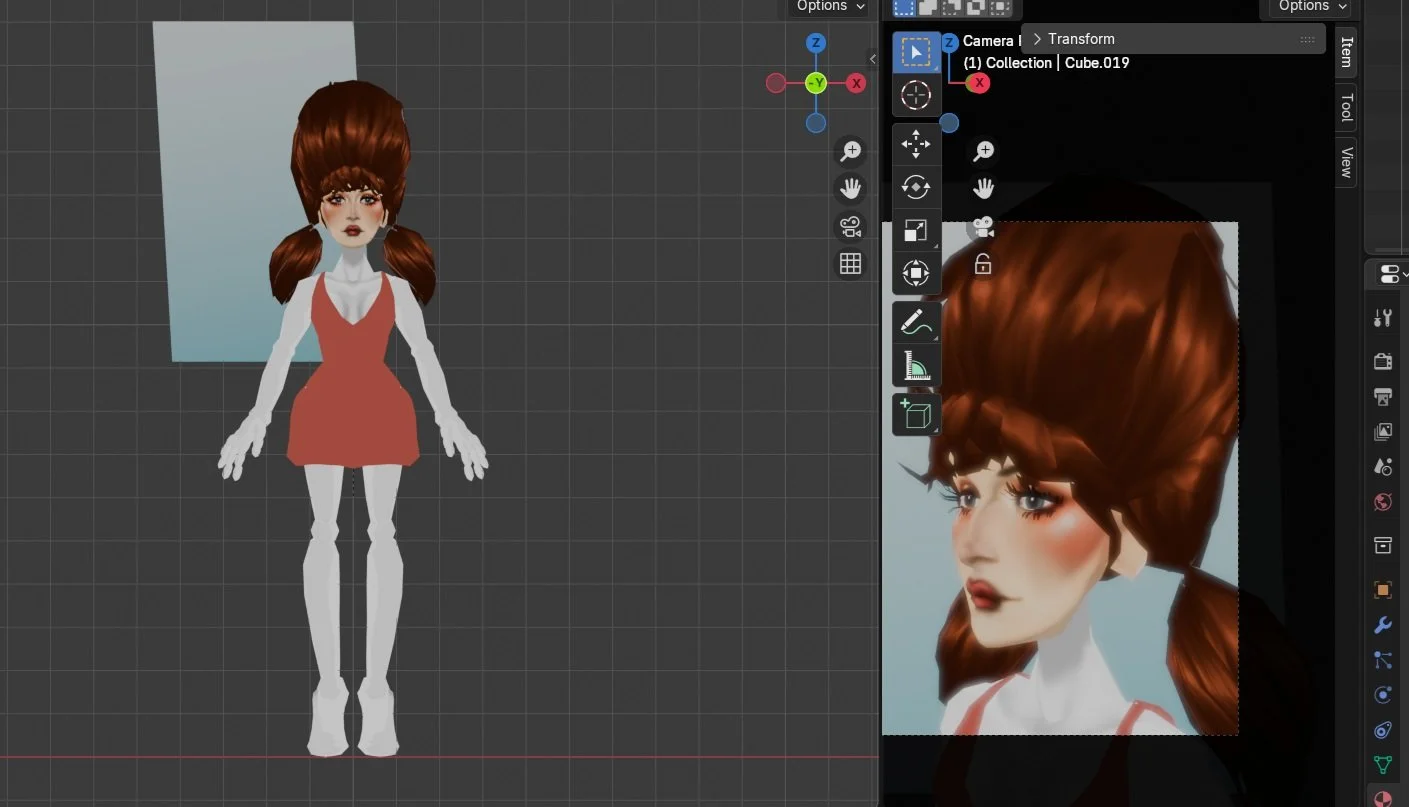Screen dimensions: 1409x807
Task: Select the Rotate tool
Action: pos(915,187)
